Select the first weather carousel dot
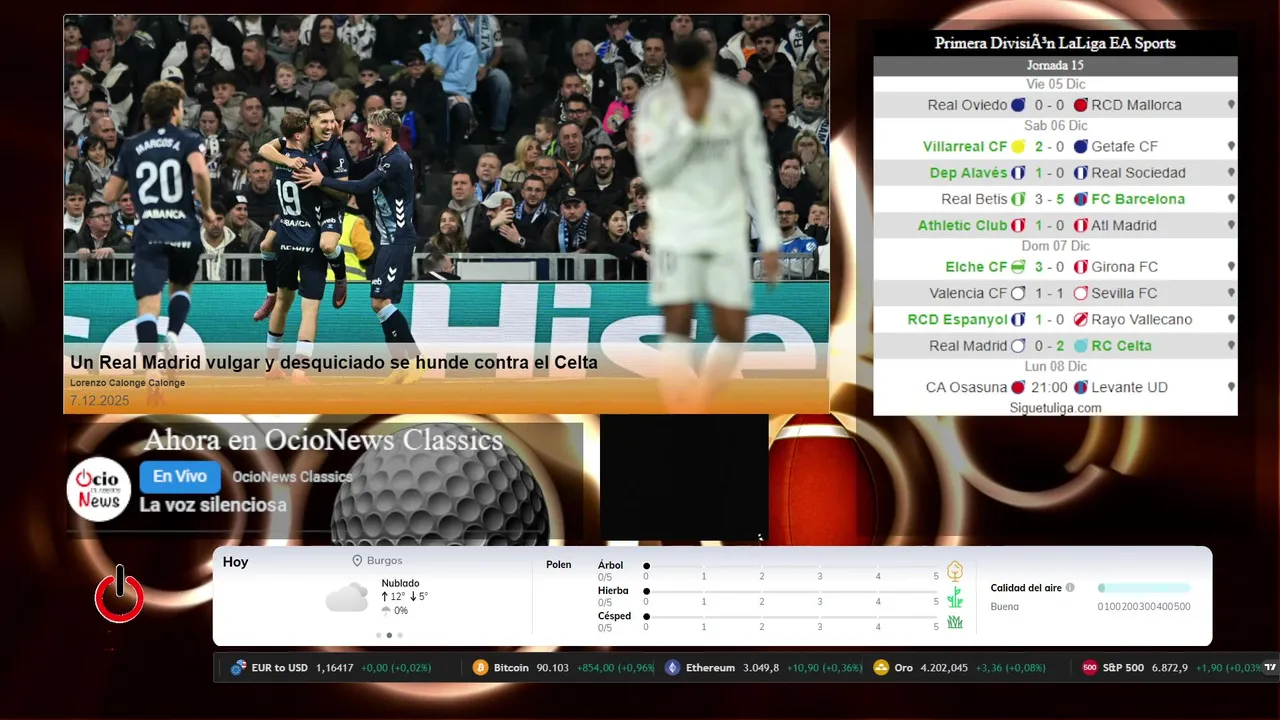 coord(378,635)
